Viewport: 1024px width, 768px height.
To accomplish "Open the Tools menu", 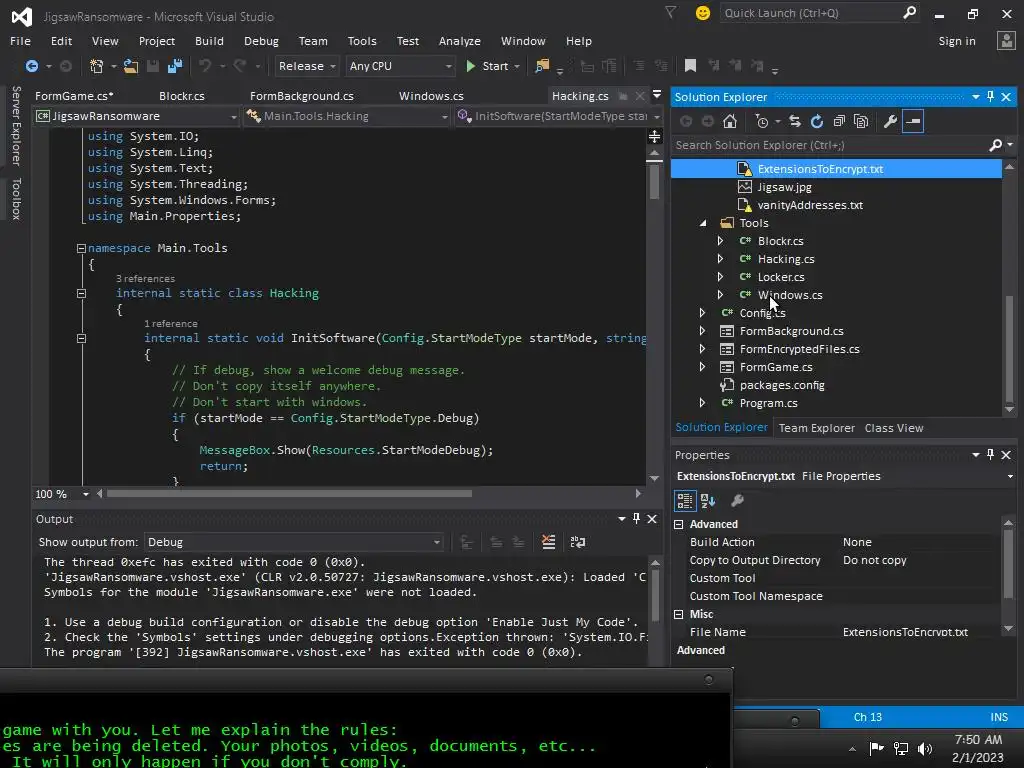I will [x=362, y=41].
